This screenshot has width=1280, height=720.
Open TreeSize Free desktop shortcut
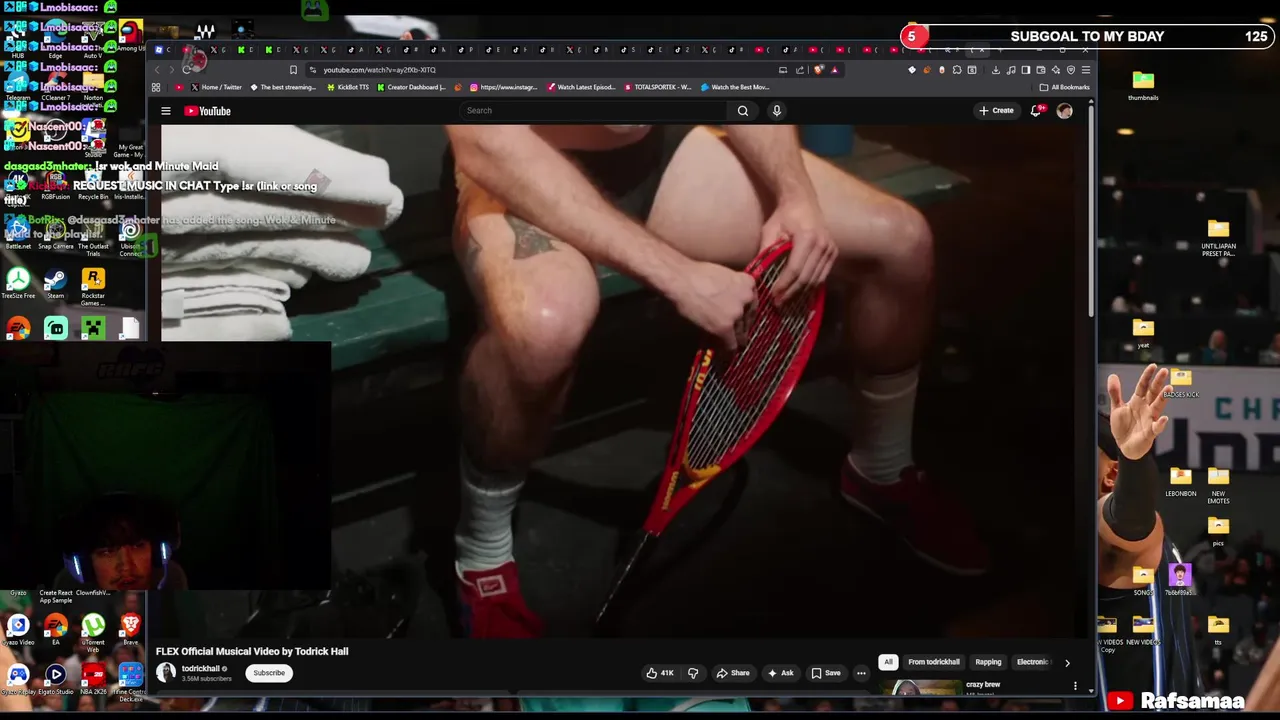click(18, 283)
